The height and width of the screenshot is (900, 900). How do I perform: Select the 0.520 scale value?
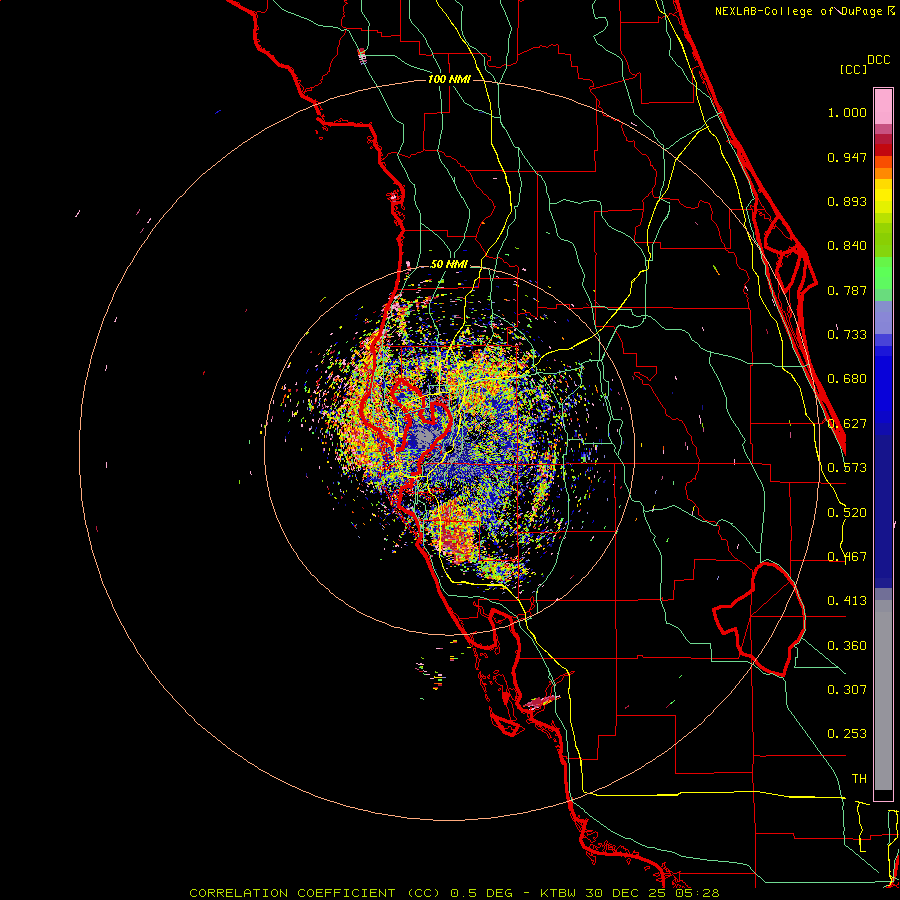click(x=847, y=513)
